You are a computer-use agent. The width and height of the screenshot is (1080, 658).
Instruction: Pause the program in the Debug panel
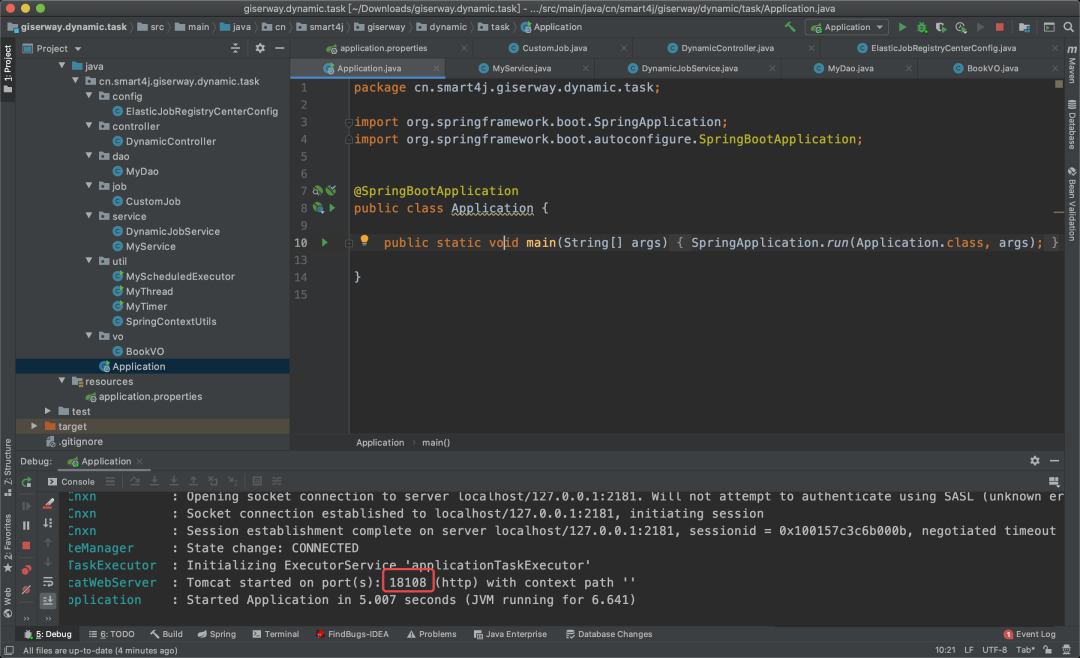pyautogui.click(x=26, y=526)
